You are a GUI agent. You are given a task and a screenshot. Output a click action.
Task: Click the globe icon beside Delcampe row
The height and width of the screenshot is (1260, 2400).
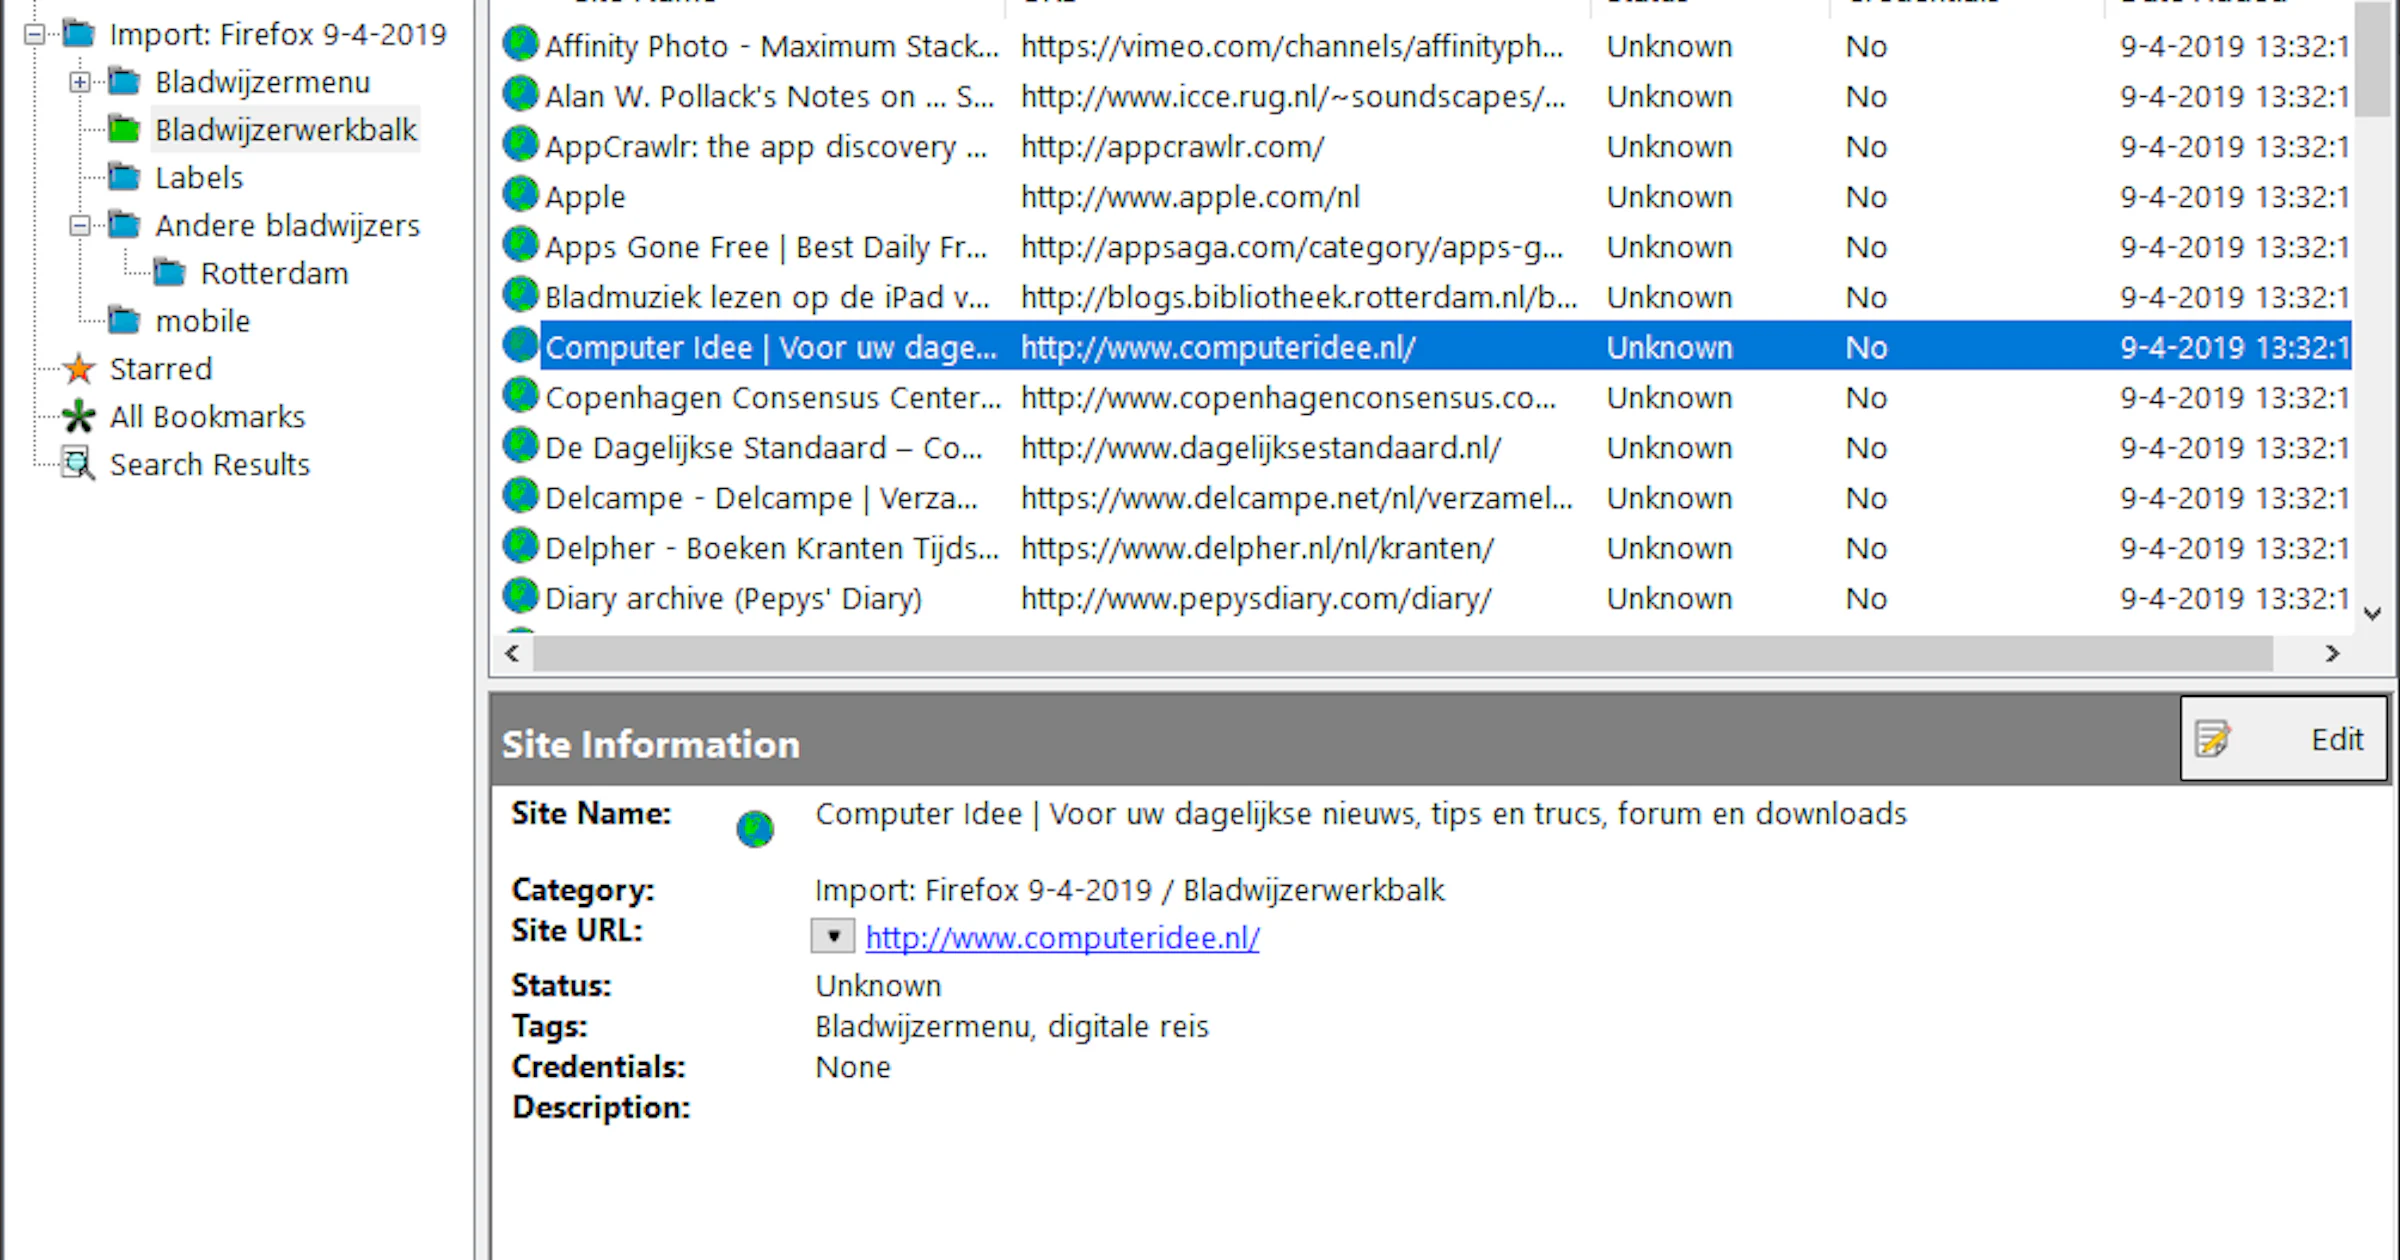[x=520, y=495]
